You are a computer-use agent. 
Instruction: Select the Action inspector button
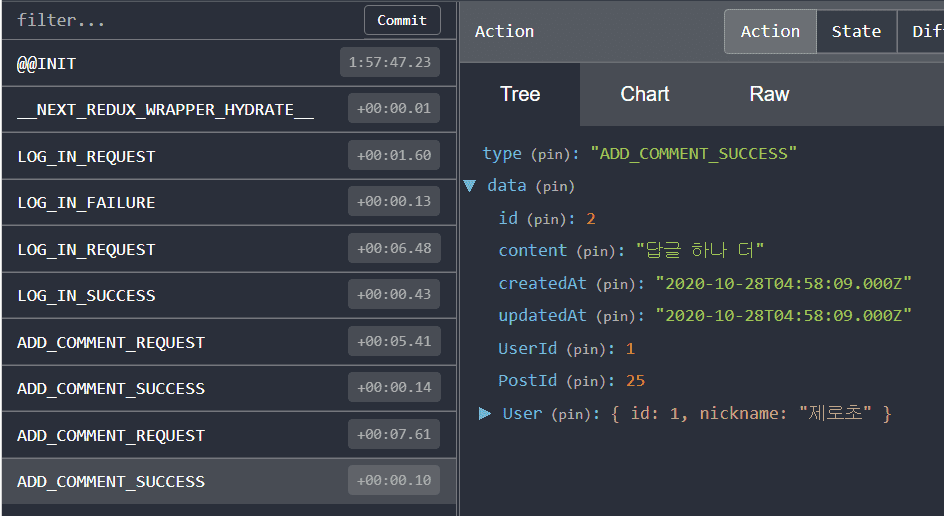(770, 31)
